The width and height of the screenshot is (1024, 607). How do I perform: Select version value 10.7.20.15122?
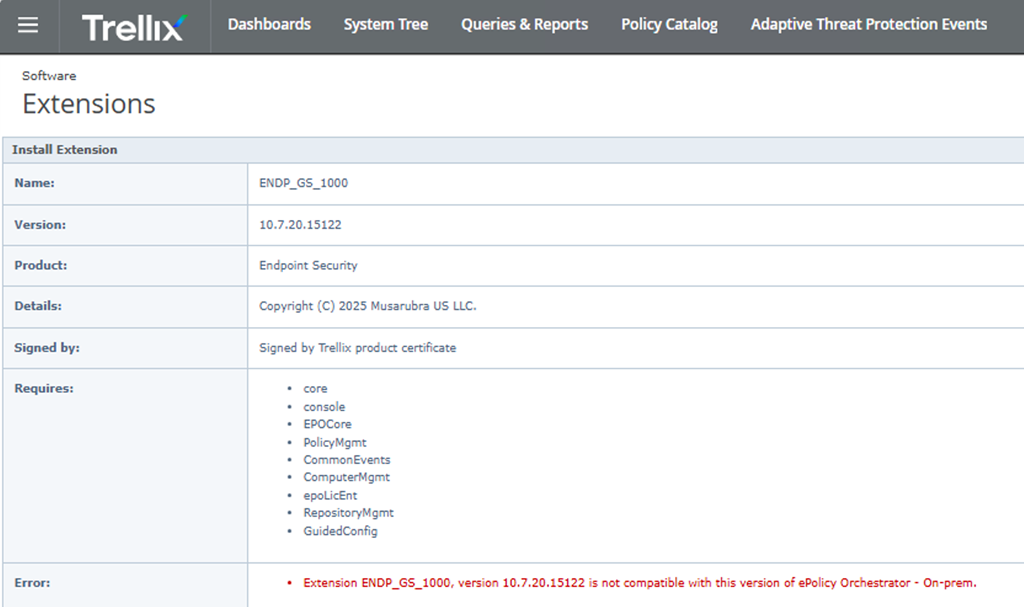pyautogui.click(x=300, y=225)
